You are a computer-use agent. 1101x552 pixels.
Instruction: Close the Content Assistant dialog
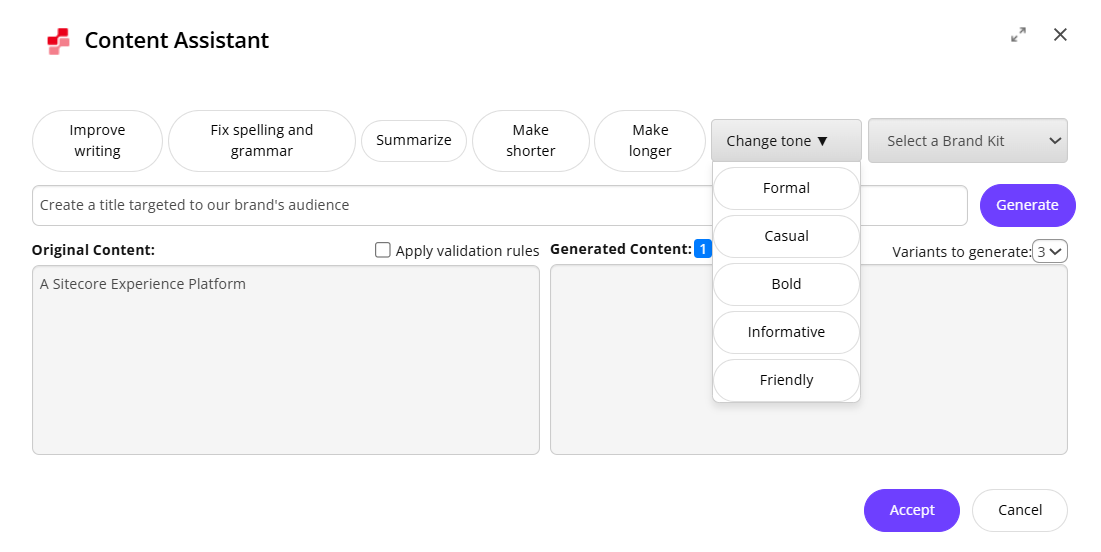[1060, 34]
